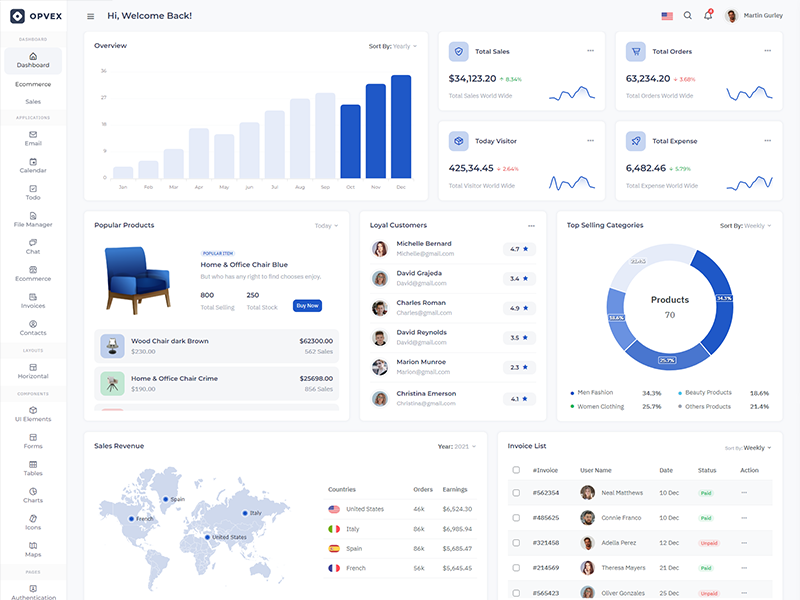Change Sales Revenue Year 2021 dropdown

click(x=457, y=446)
